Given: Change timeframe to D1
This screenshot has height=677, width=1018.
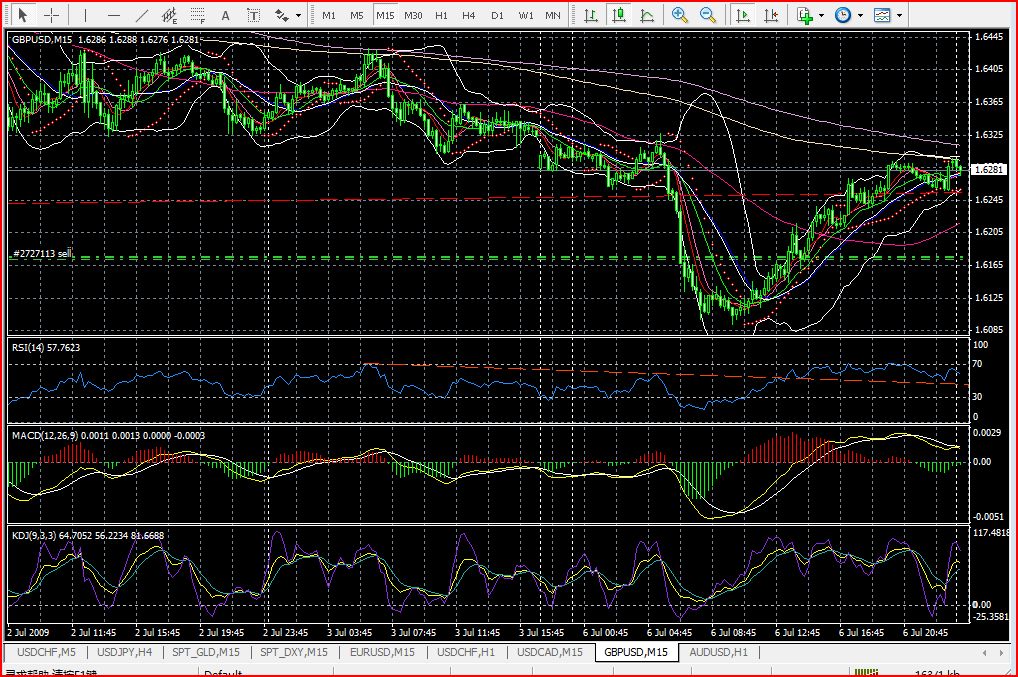Looking at the screenshot, I should click(497, 15).
